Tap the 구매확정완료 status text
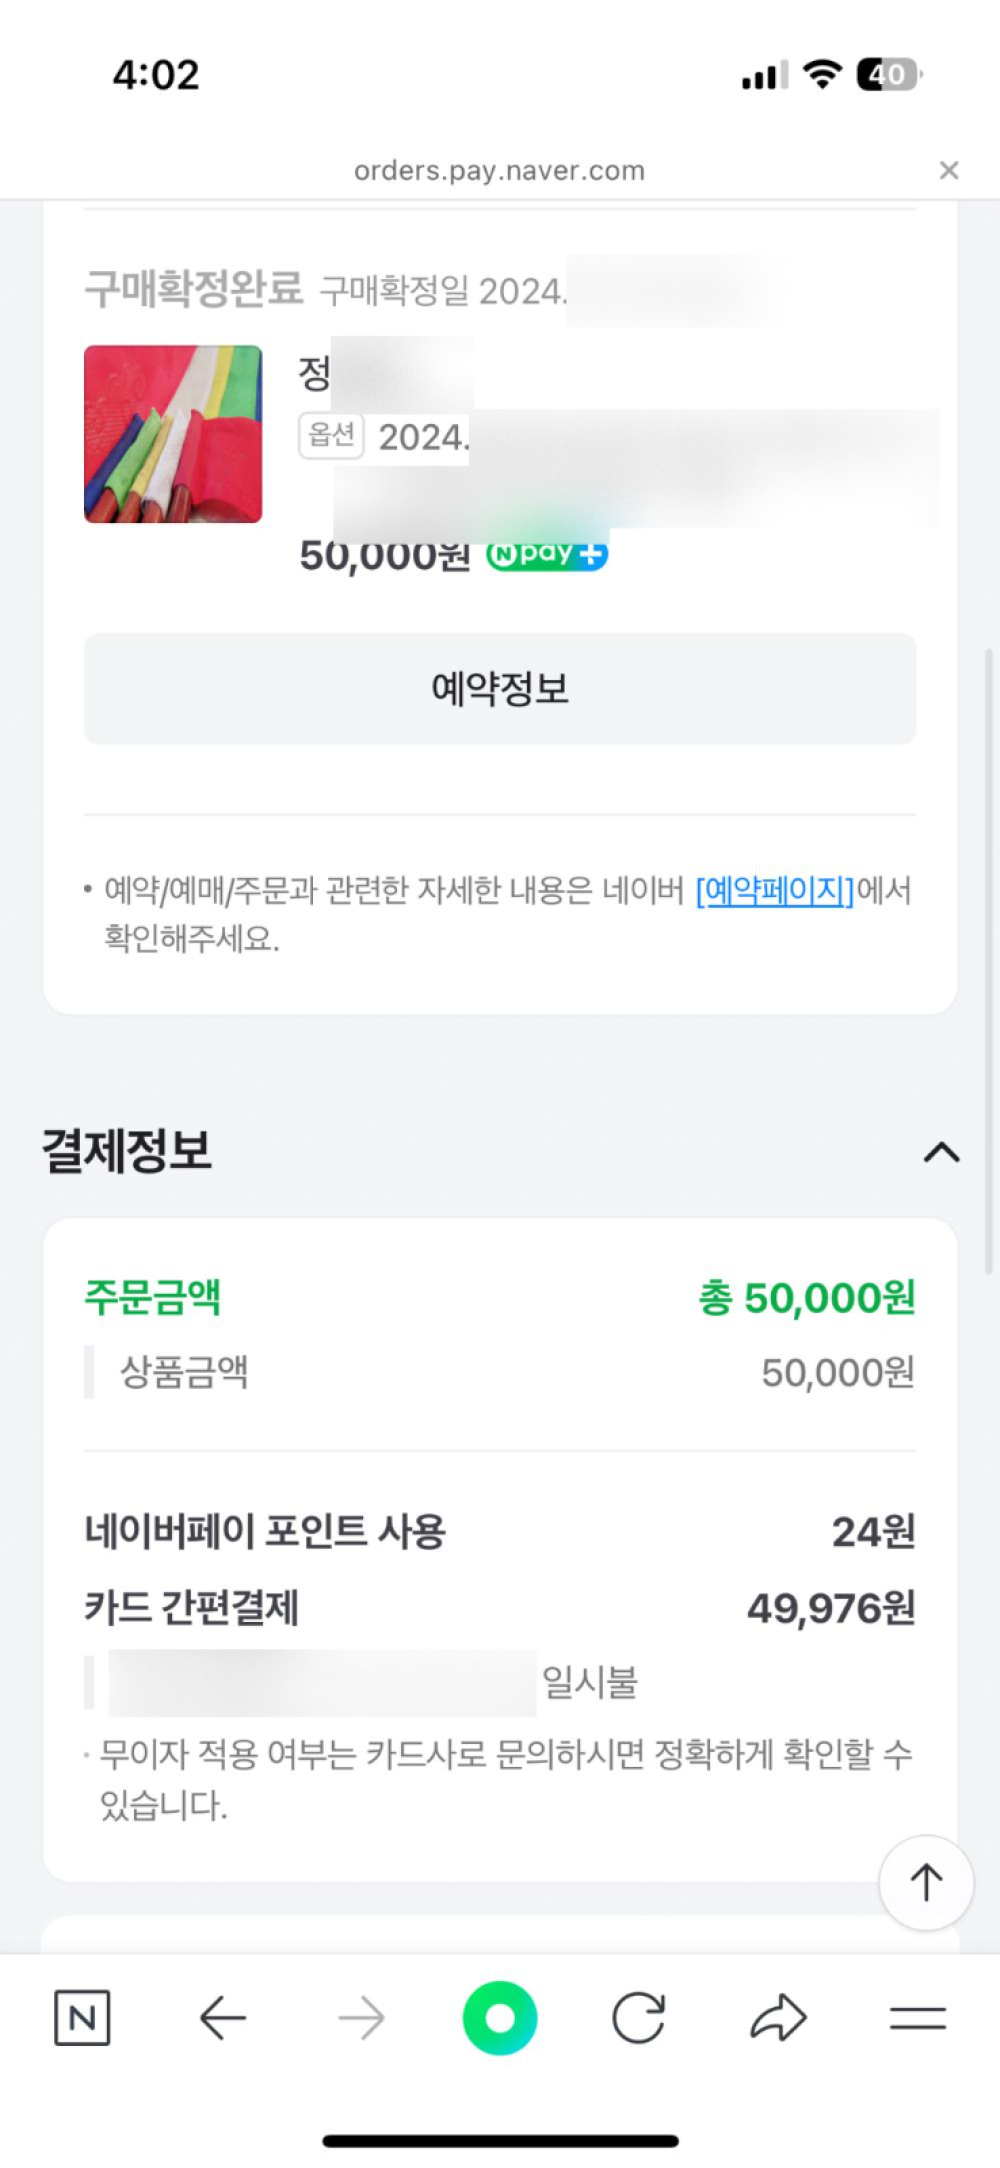Image resolution: width=1000 pixels, height=2168 pixels. click(x=193, y=289)
